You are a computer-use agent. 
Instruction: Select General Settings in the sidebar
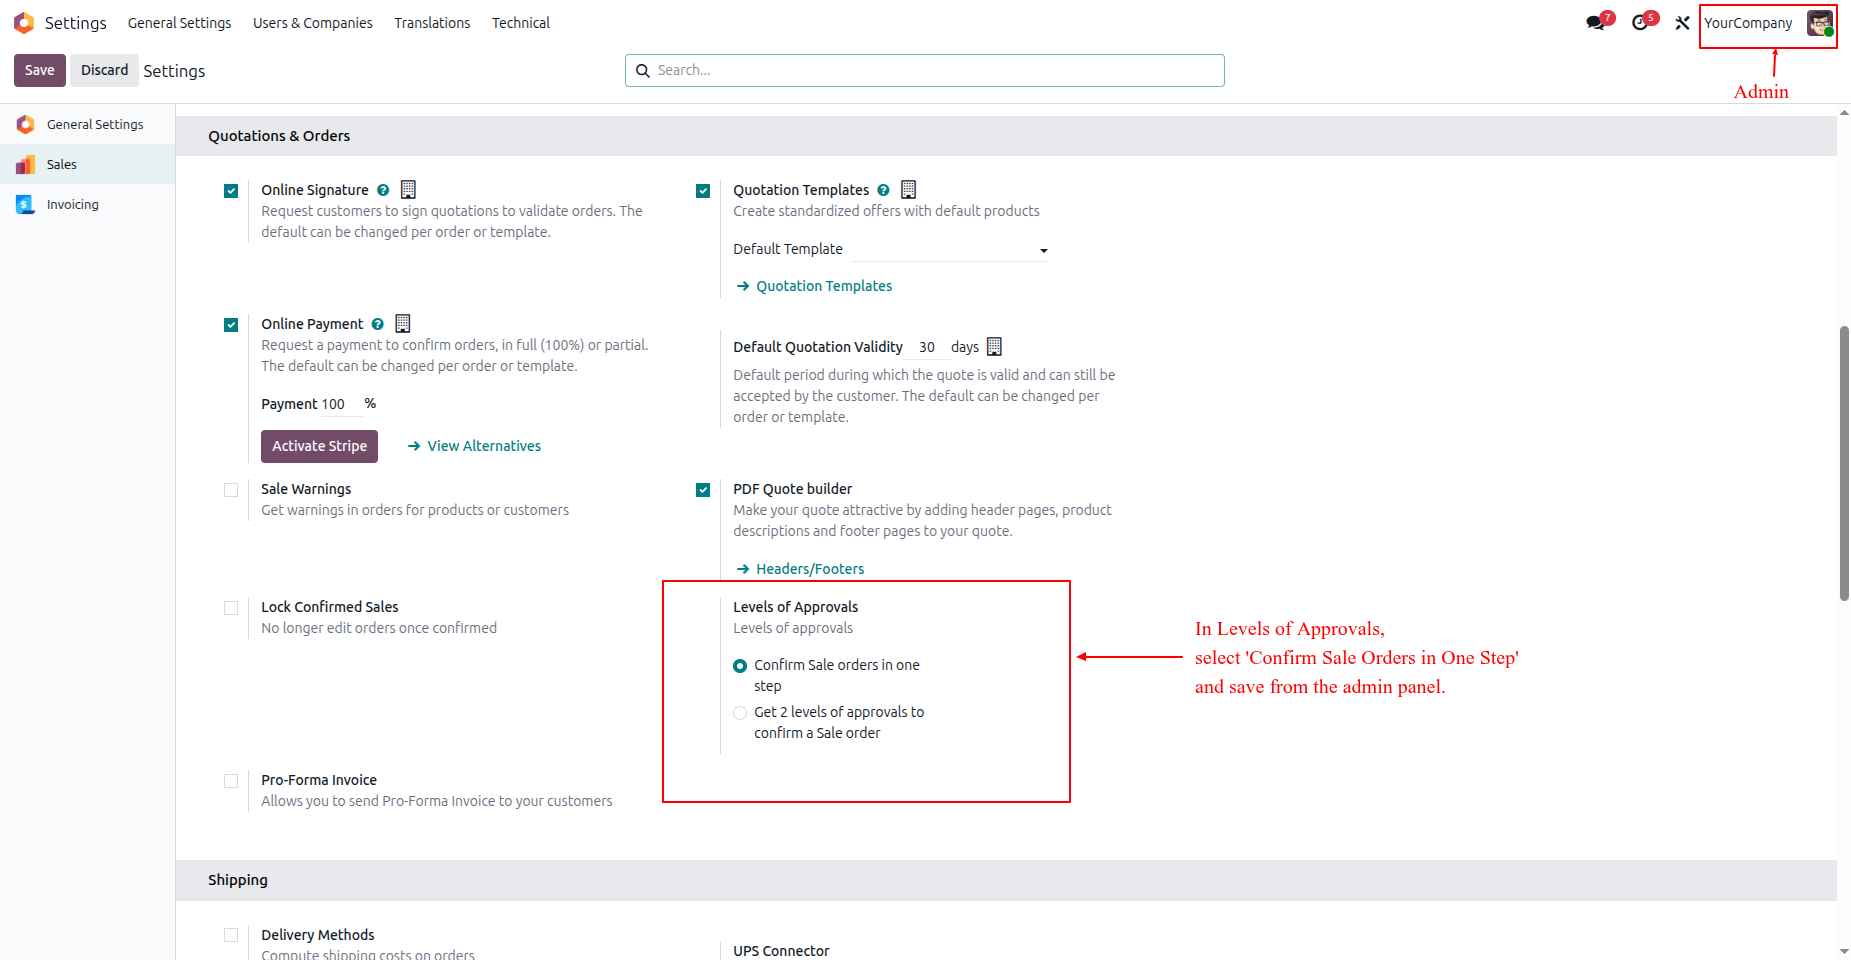(x=87, y=124)
